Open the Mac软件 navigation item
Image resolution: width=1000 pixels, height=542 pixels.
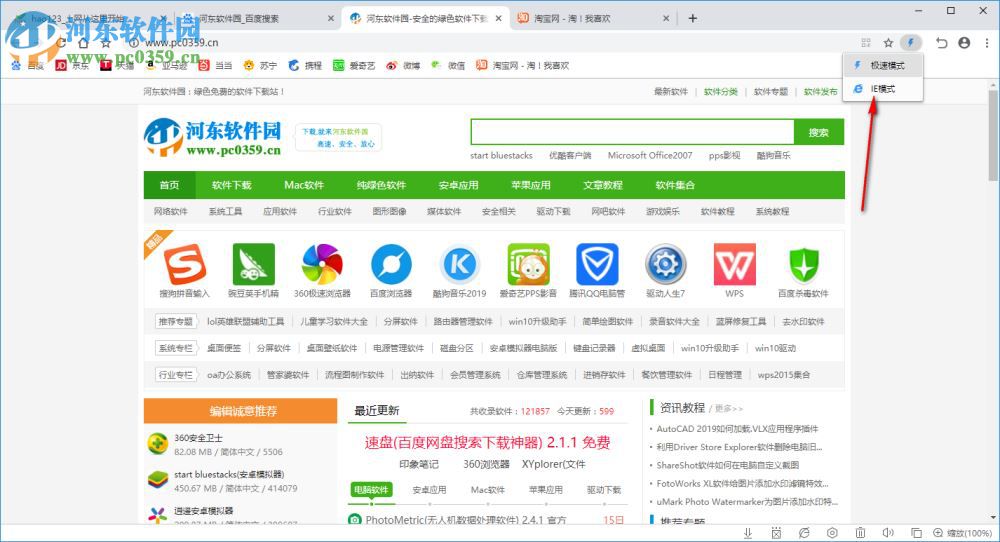(304, 185)
